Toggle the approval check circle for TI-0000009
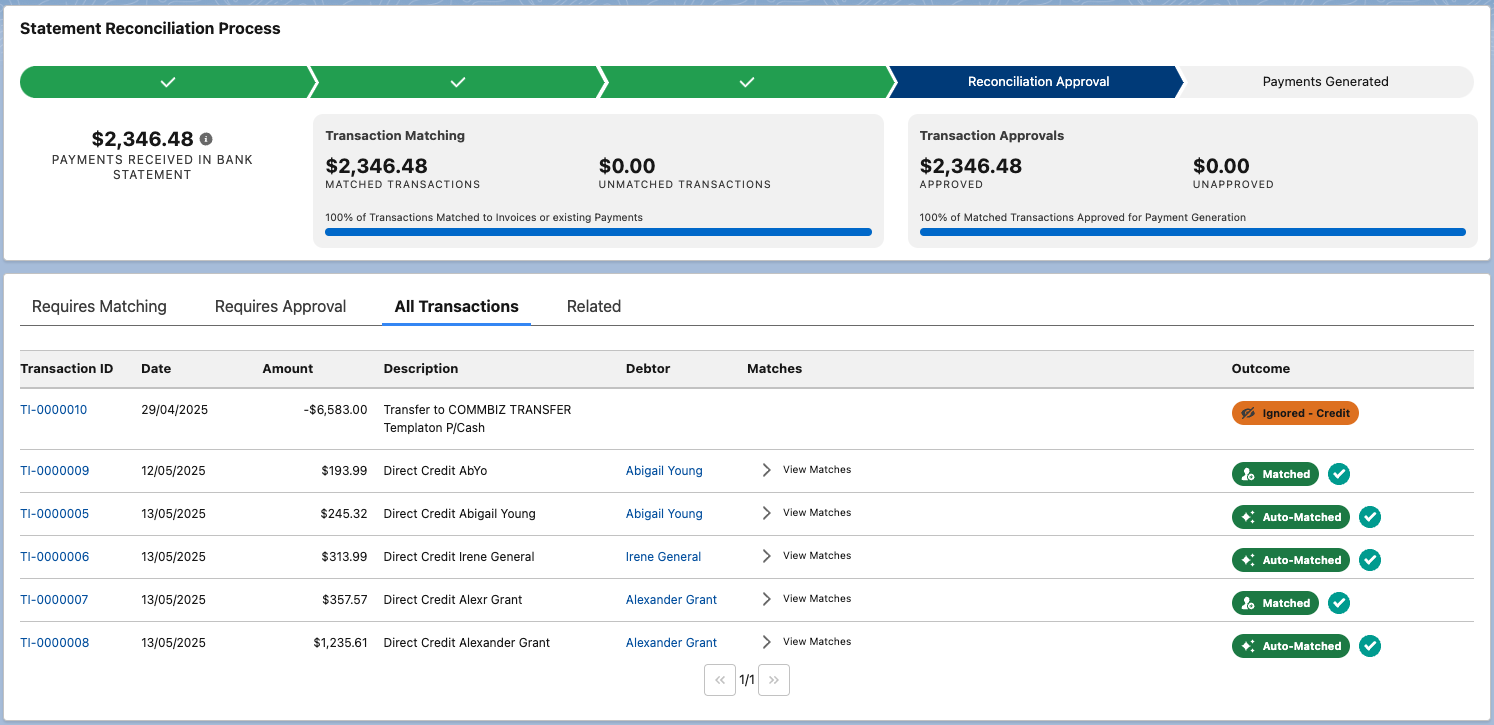The width and height of the screenshot is (1494, 725). [1339, 474]
